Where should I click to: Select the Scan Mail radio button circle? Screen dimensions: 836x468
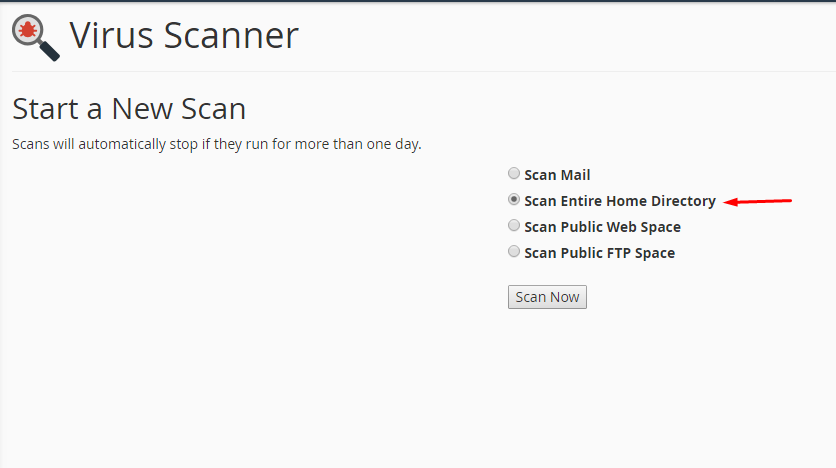click(x=513, y=173)
